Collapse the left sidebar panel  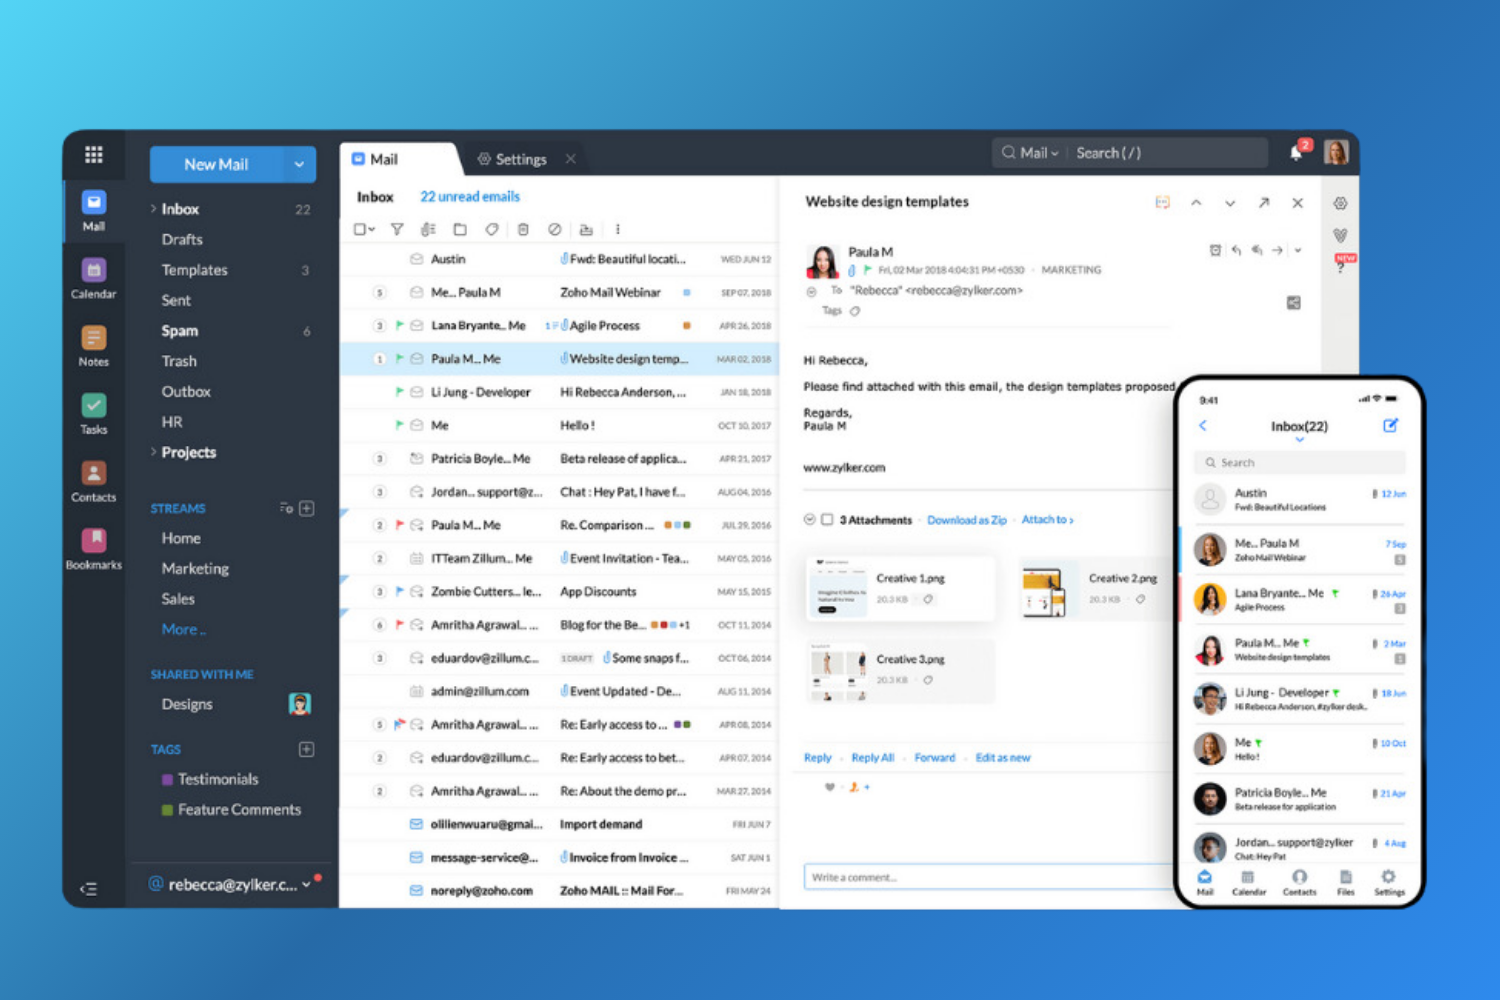point(89,889)
